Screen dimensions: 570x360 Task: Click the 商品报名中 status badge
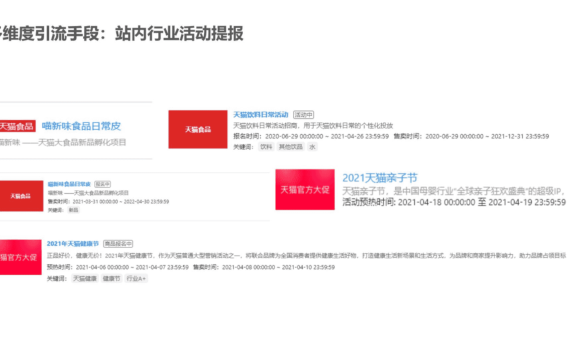[118, 244]
